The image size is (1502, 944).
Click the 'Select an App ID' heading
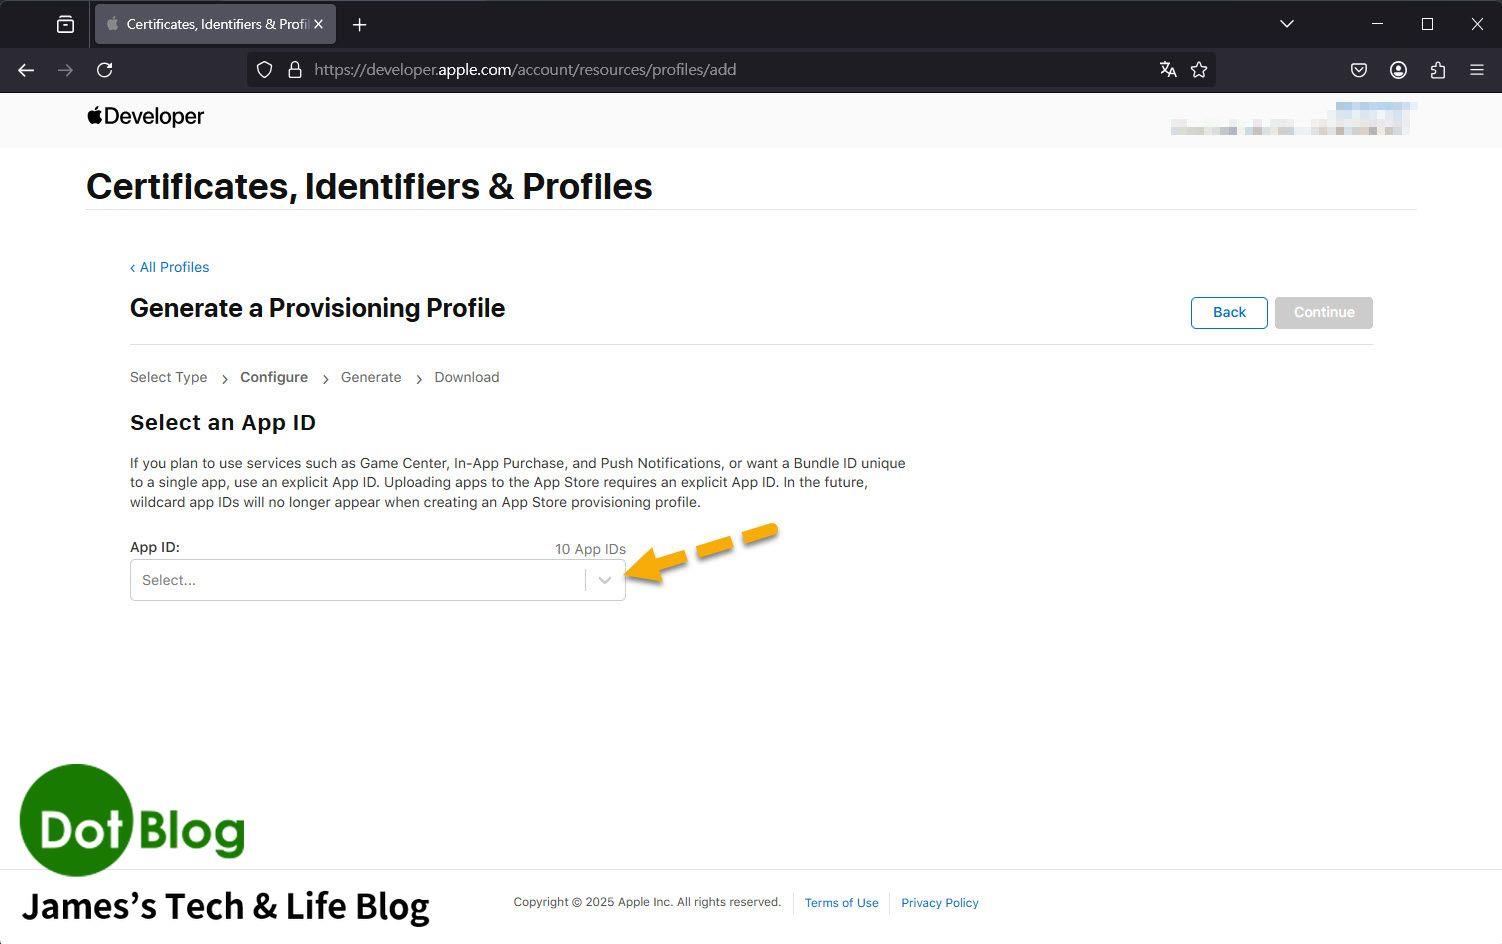click(223, 422)
